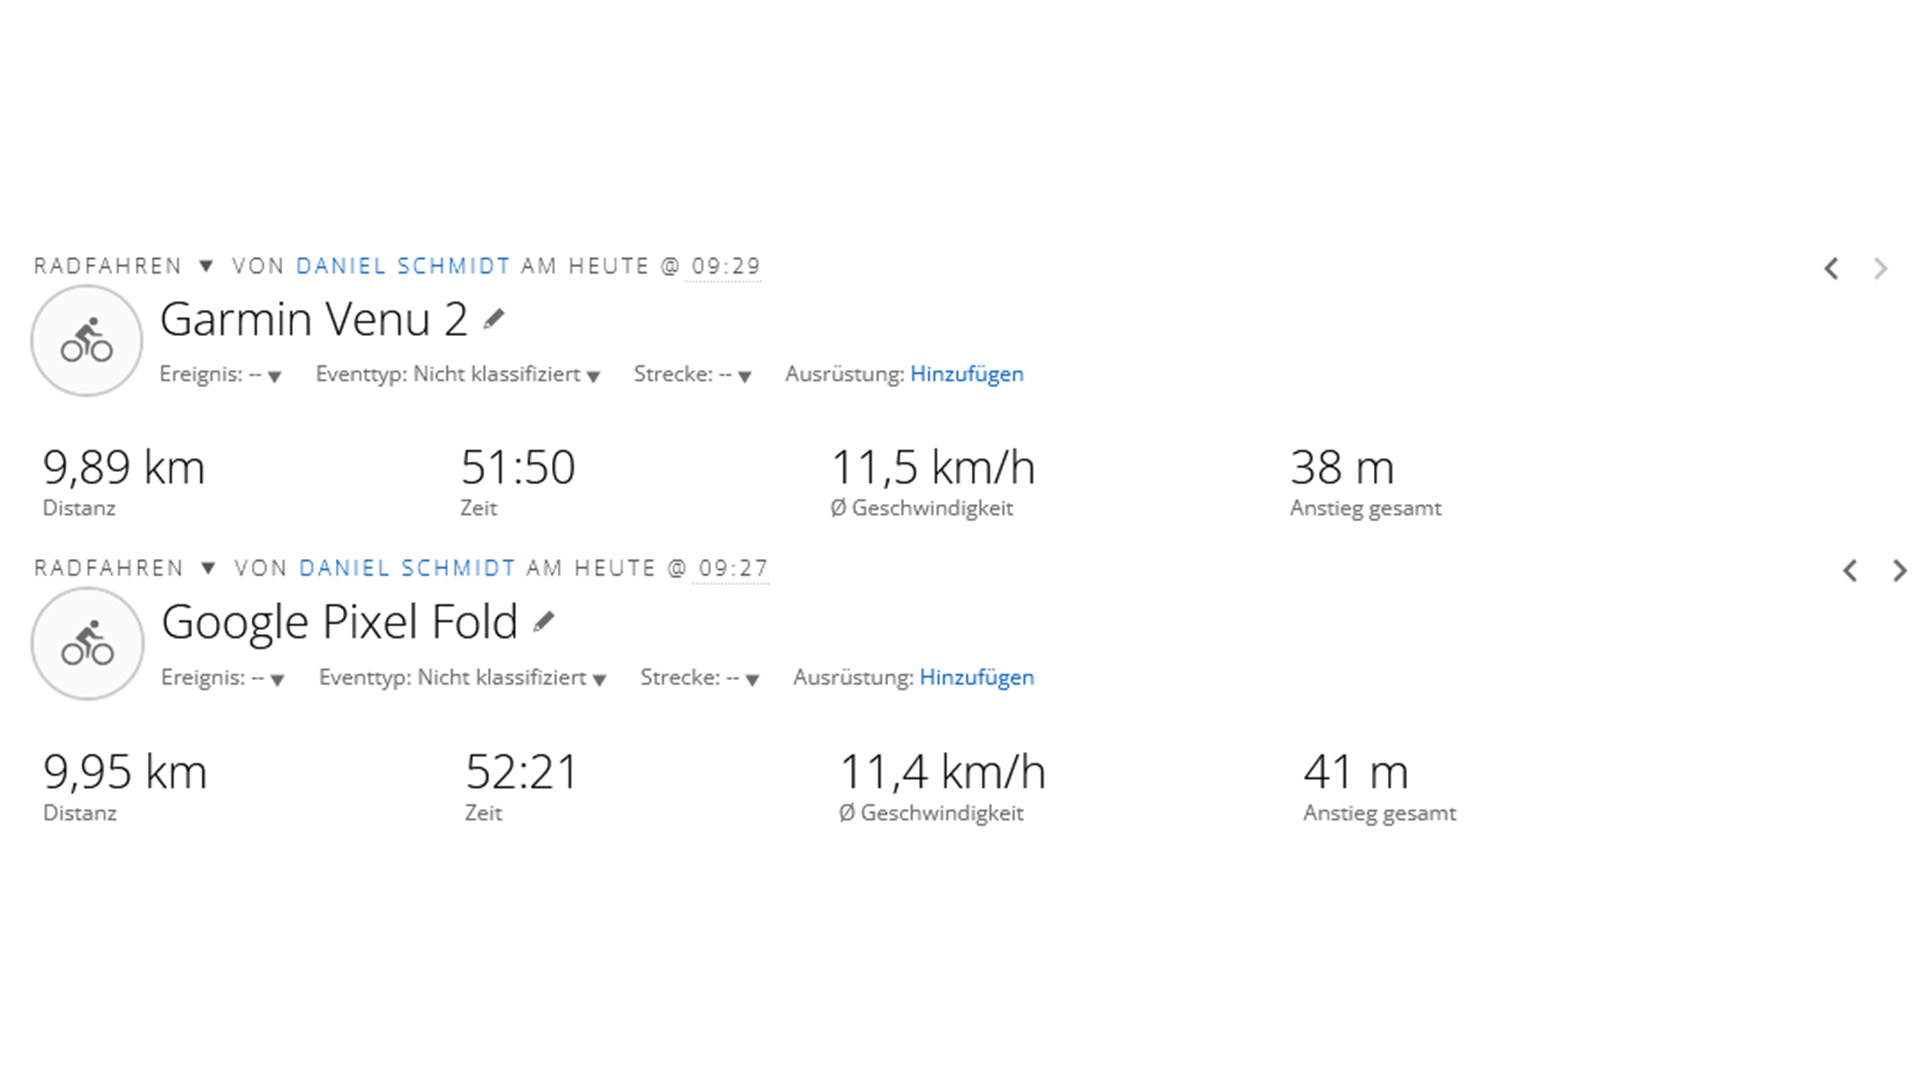Click the cycling icon beside Garmin Venu 2
Image resolution: width=1920 pixels, height=1080 pixels.
pyautogui.click(x=87, y=340)
